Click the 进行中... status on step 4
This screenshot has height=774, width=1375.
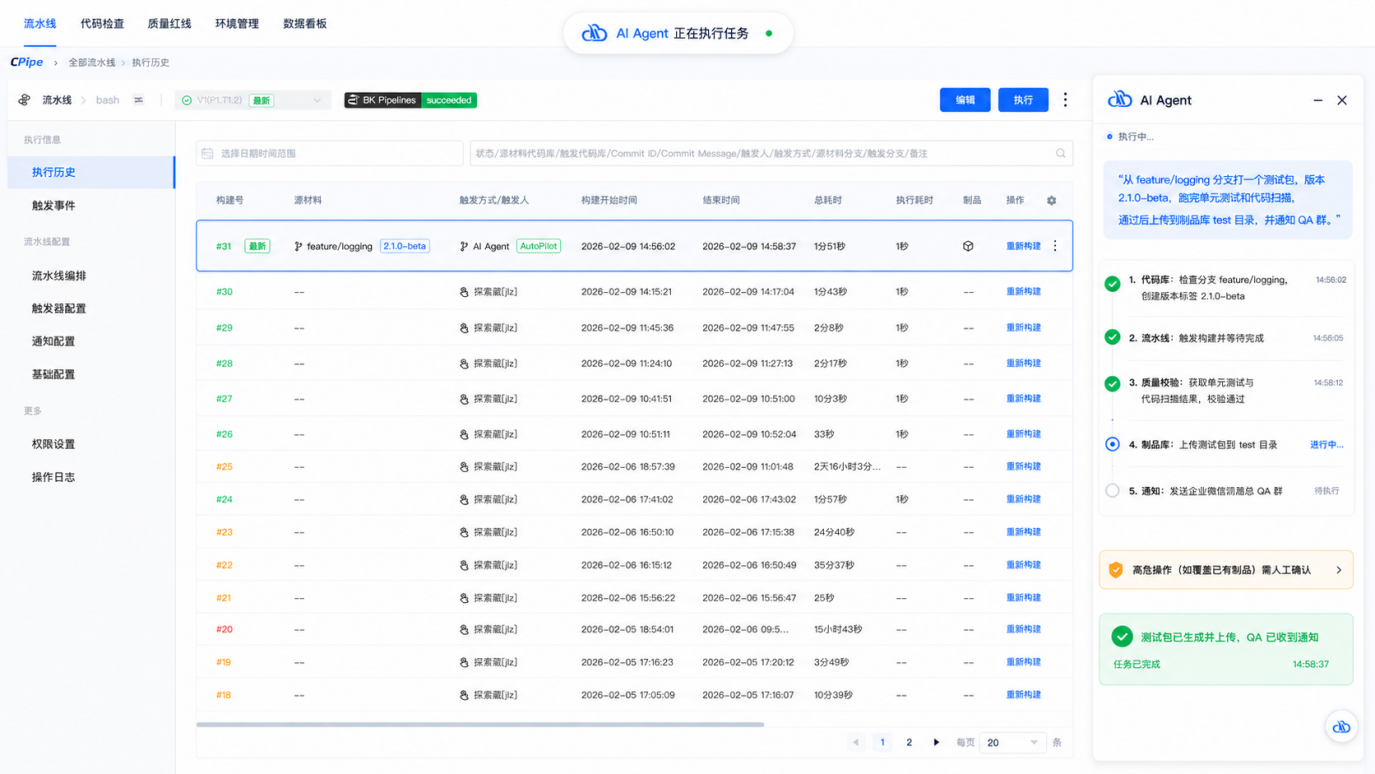click(x=1327, y=445)
